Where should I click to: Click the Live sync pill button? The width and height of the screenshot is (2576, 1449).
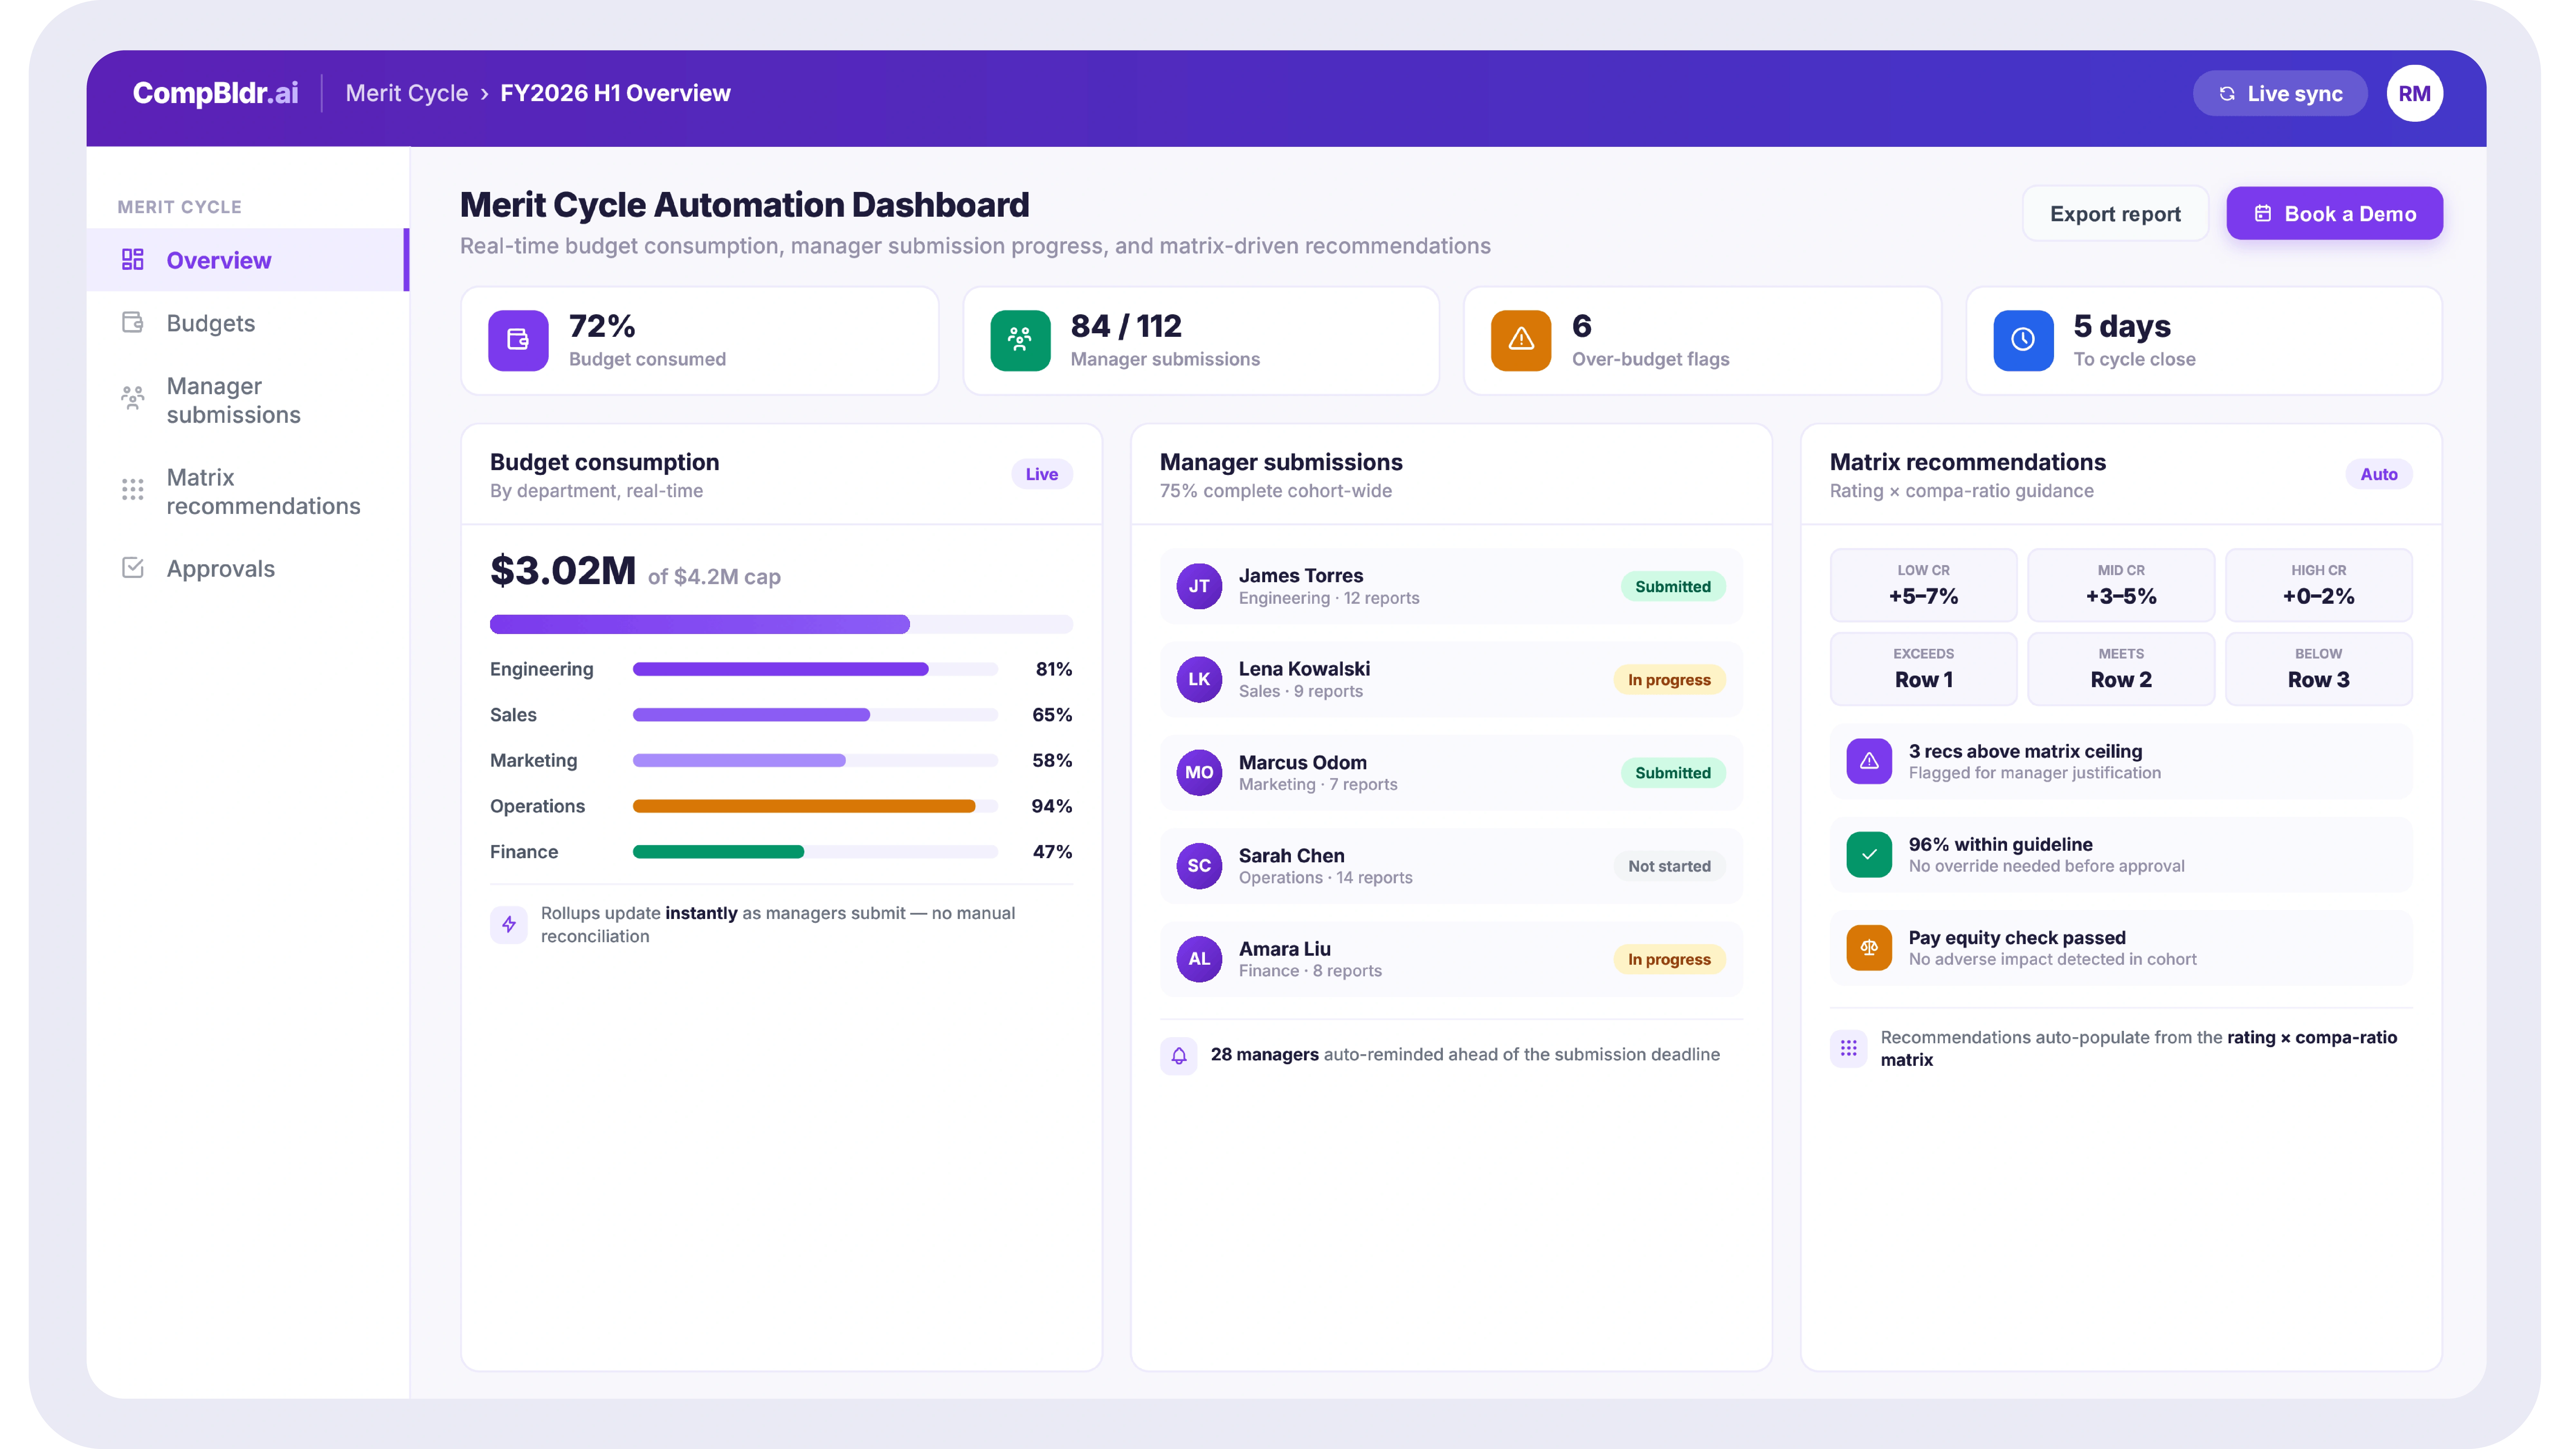pos(2280,94)
